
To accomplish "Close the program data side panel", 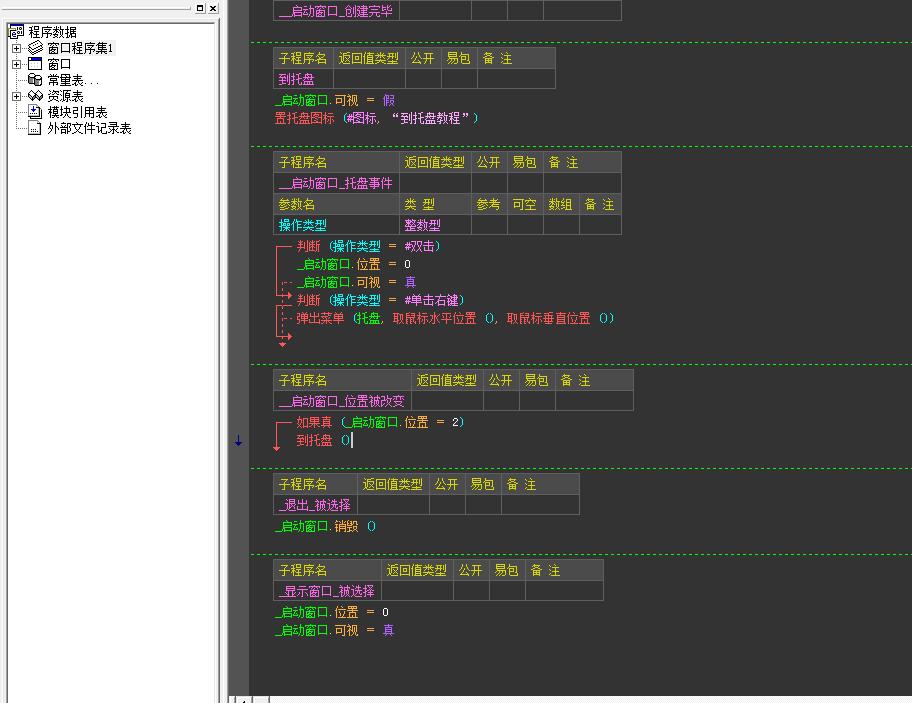I will point(213,8).
